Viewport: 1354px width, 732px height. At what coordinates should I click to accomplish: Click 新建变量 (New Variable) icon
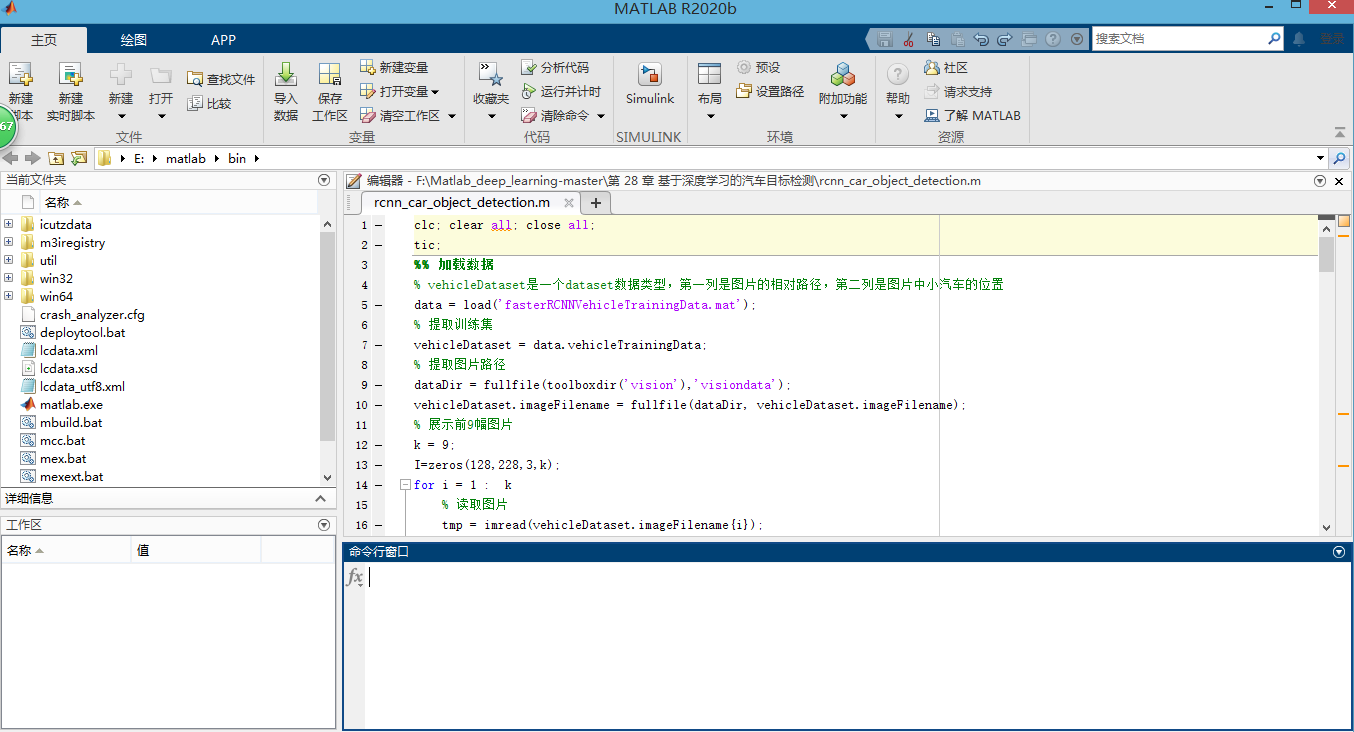[x=368, y=67]
